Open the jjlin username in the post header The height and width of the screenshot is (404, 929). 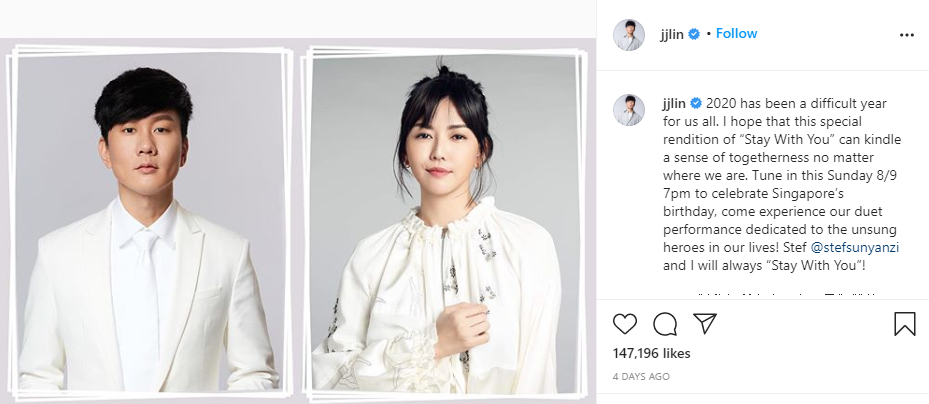tap(672, 34)
